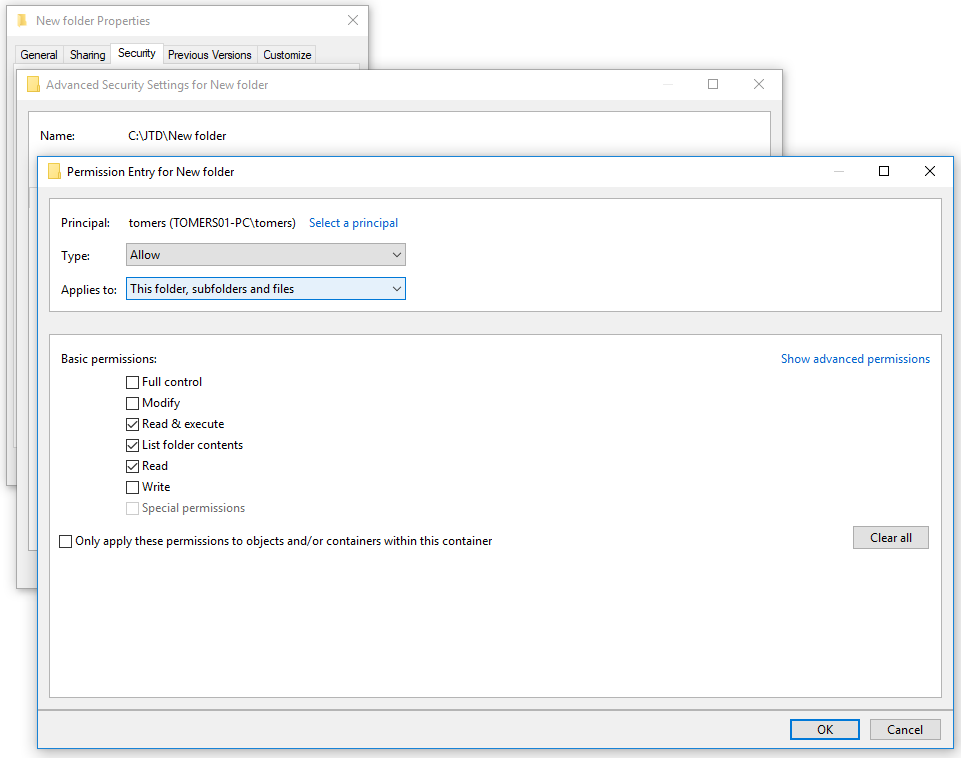961x758 pixels.
Task: Open the Type dropdown set to Allow
Action: point(265,255)
